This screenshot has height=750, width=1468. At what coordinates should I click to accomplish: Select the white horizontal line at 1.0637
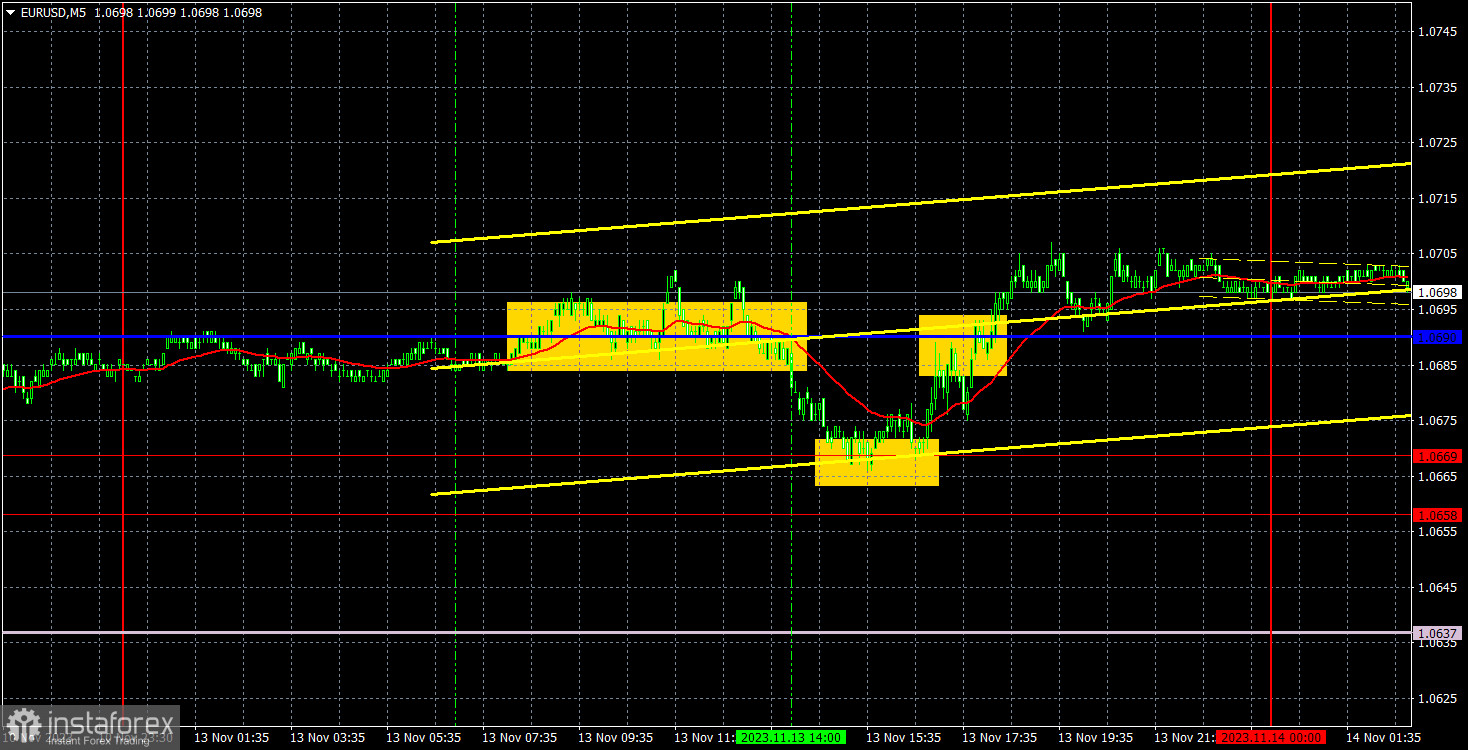click(x=705, y=633)
